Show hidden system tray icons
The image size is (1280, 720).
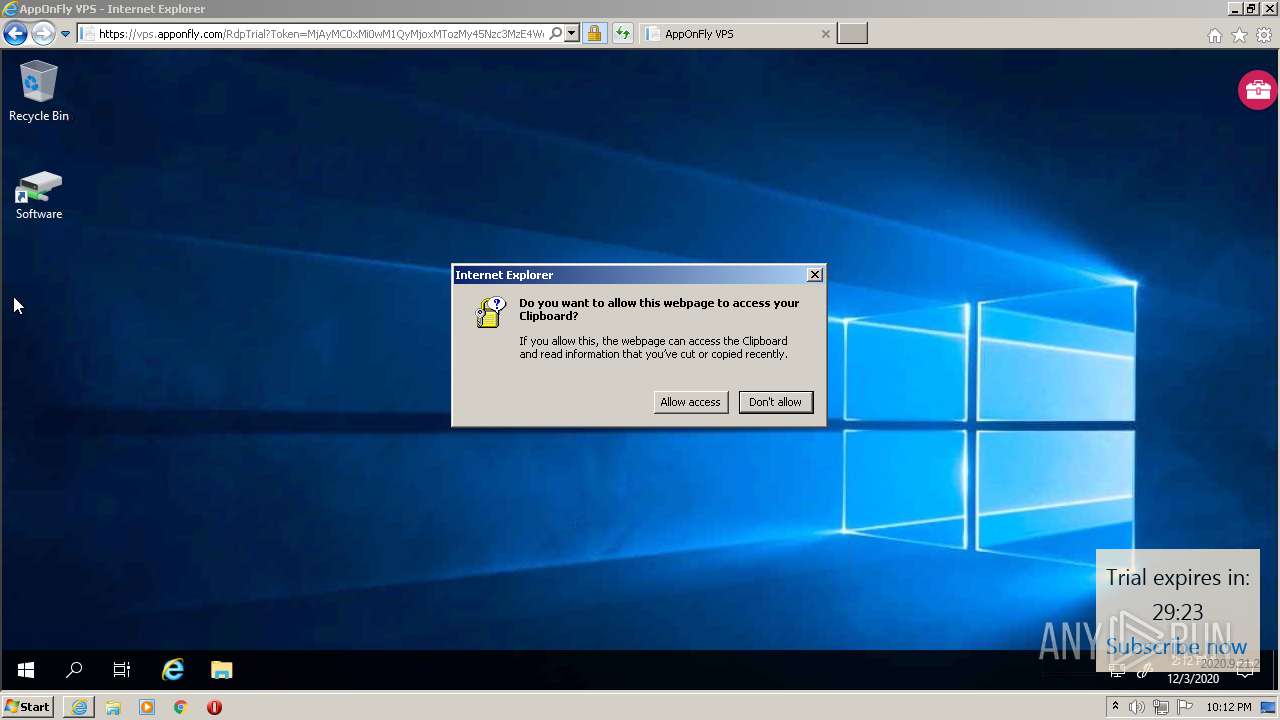click(x=1115, y=707)
